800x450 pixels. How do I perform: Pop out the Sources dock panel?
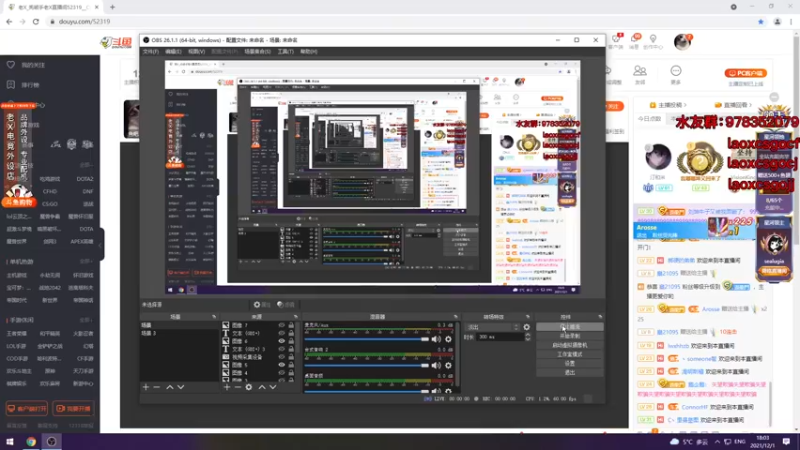[x=295, y=317]
